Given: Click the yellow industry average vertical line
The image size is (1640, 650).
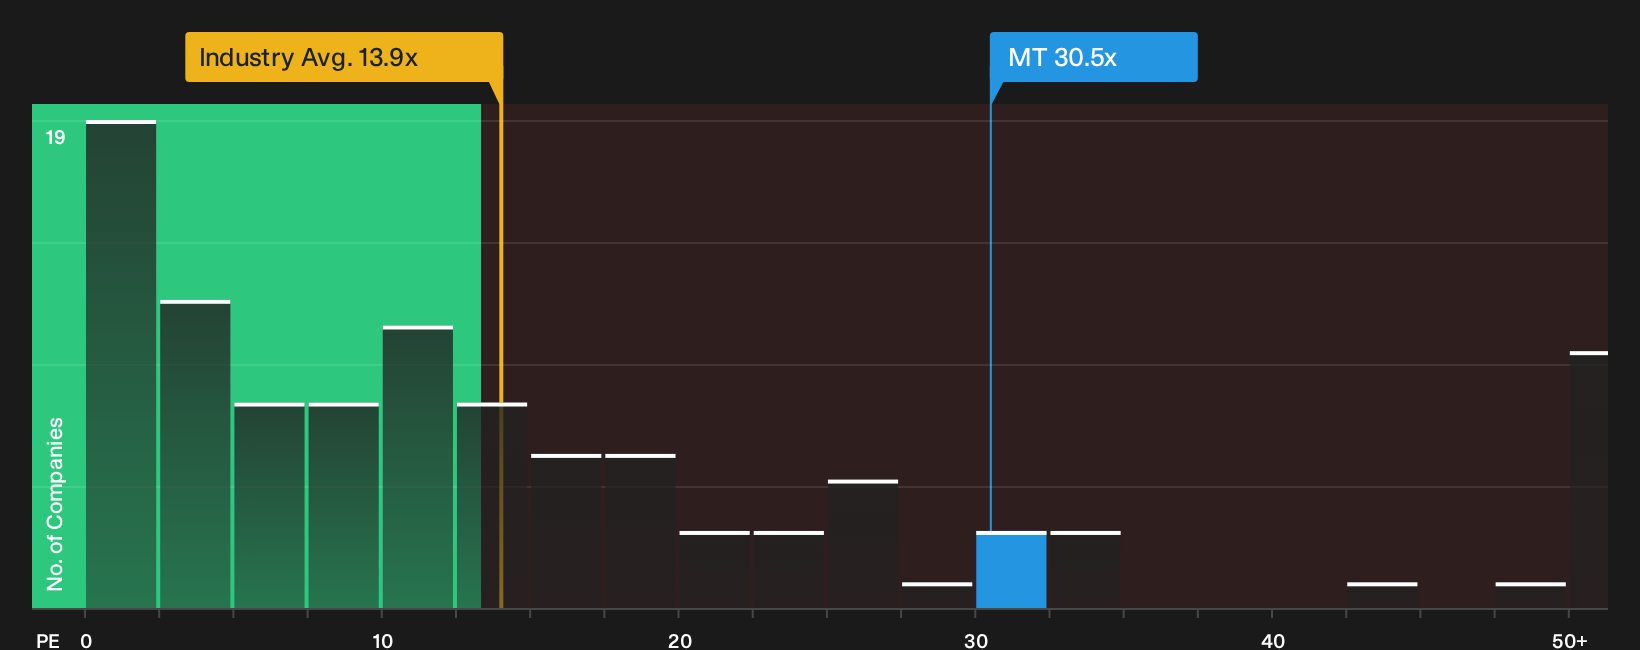Looking at the screenshot, I should [x=501, y=345].
